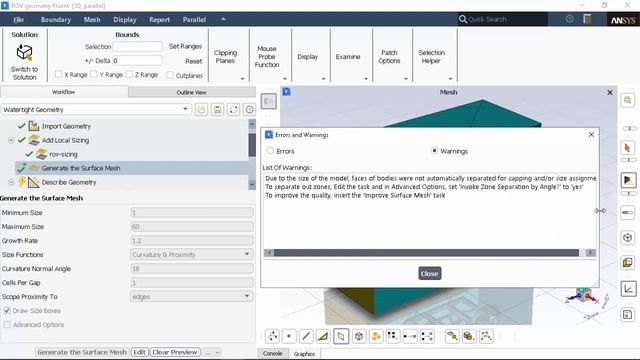This screenshot has height=360, width=640.
Task: Open the Size Functions dropdown
Action: (191, 254)
